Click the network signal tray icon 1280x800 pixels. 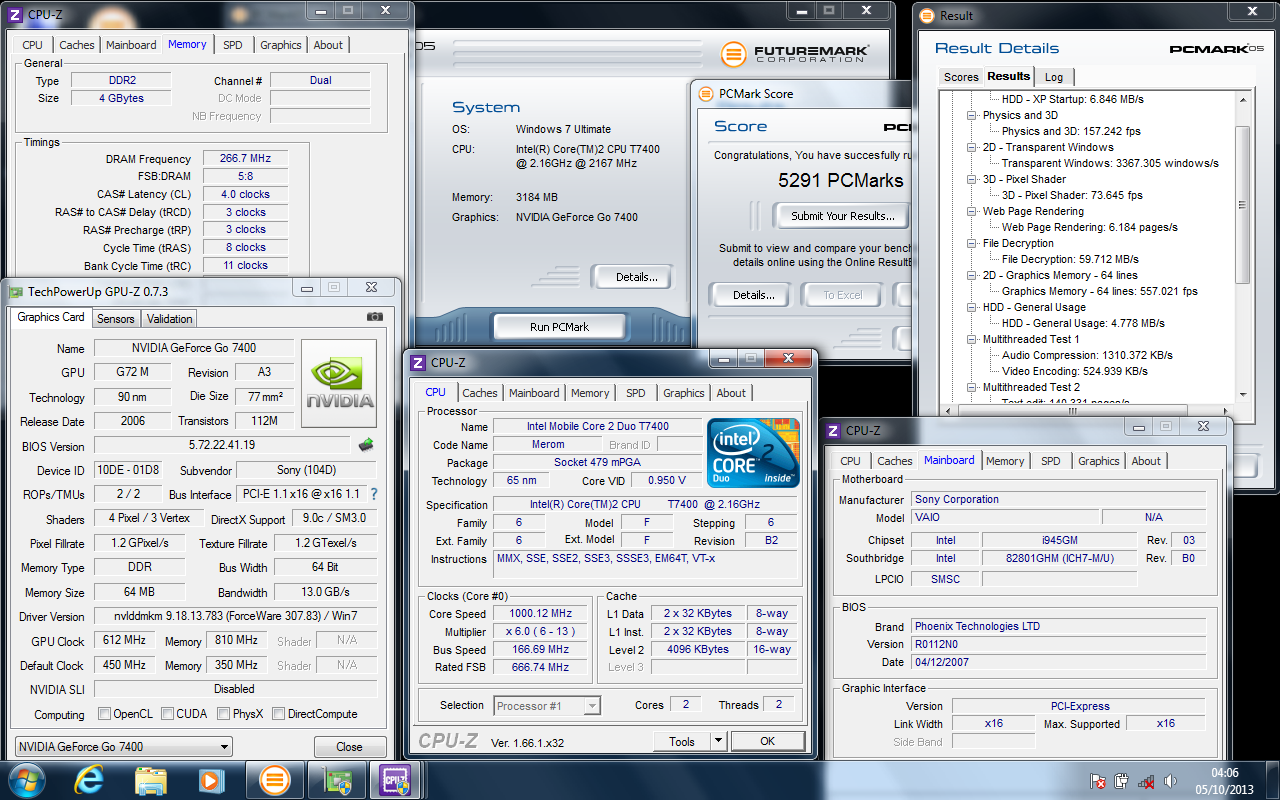[x=1146, y=781]
